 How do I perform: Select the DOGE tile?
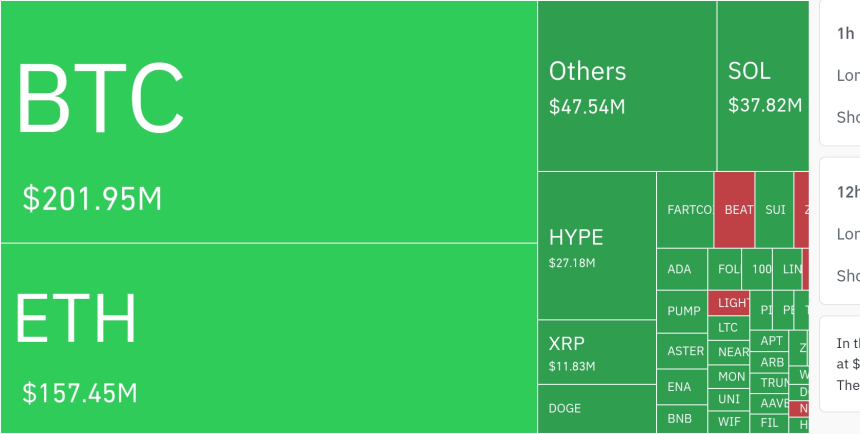[596, 409]
